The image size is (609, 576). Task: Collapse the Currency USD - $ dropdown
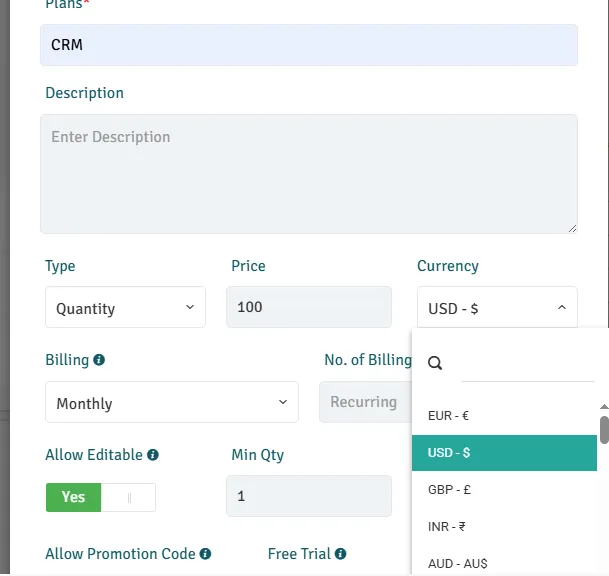point(497,307)
